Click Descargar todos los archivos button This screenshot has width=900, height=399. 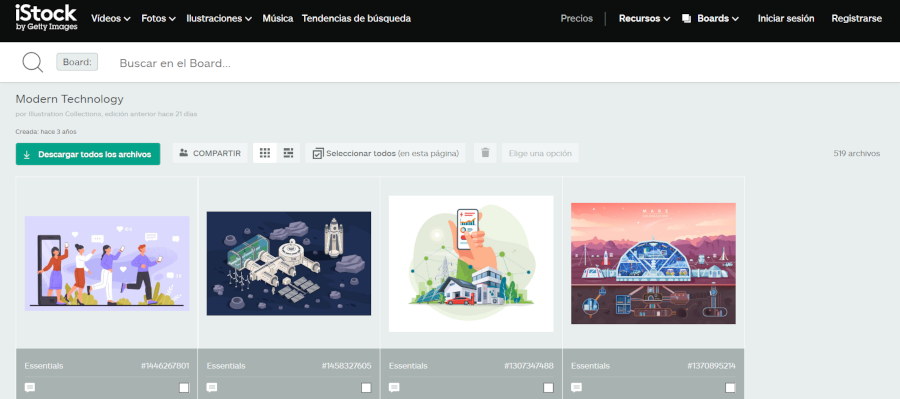pos(88,154)
